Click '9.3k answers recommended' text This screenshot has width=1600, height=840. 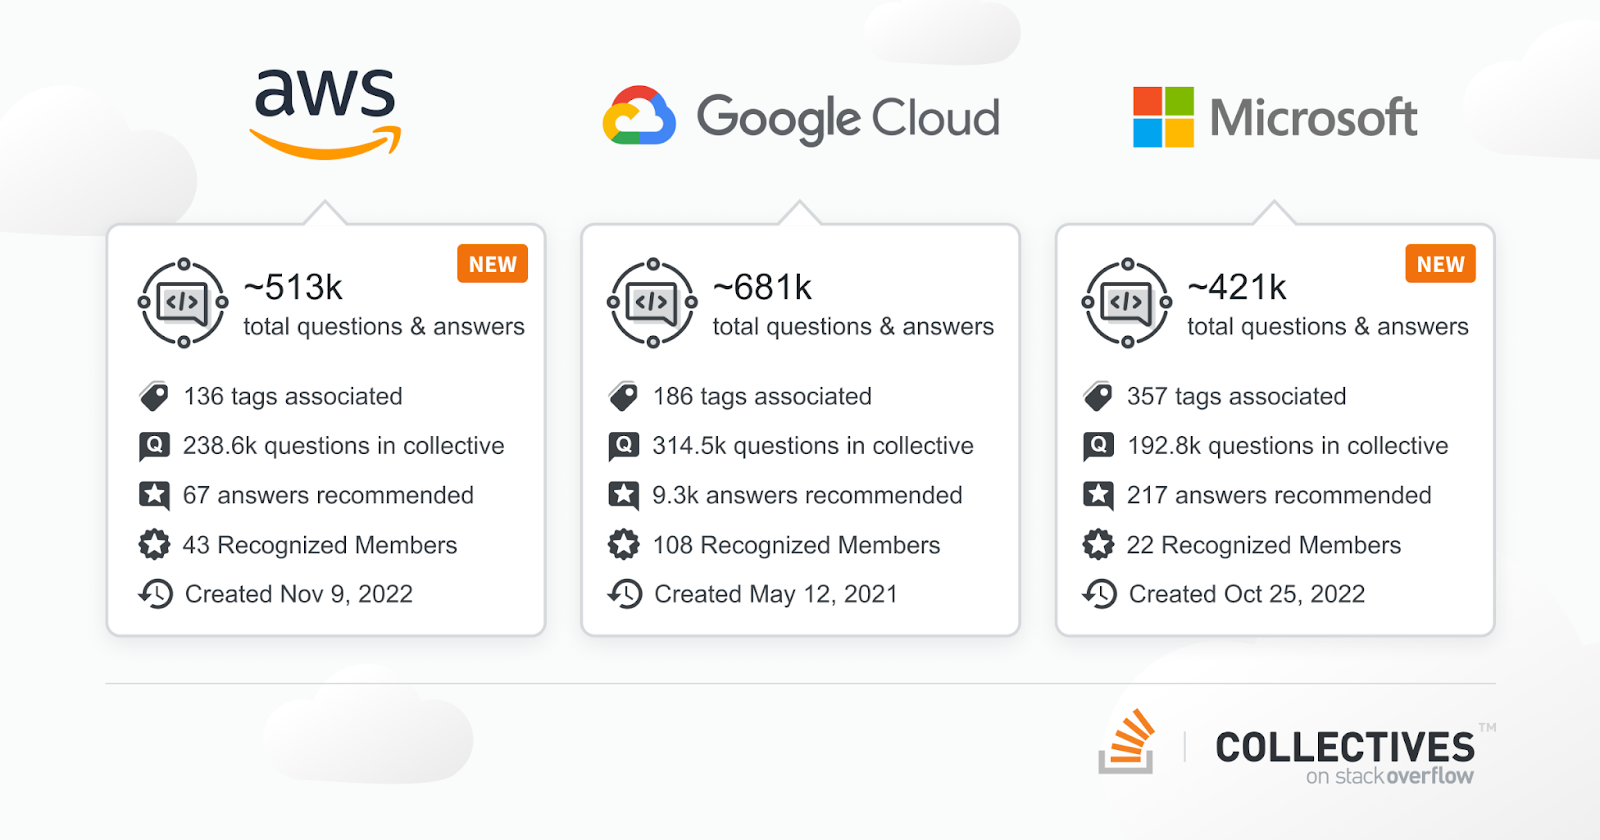pos(807,495)
